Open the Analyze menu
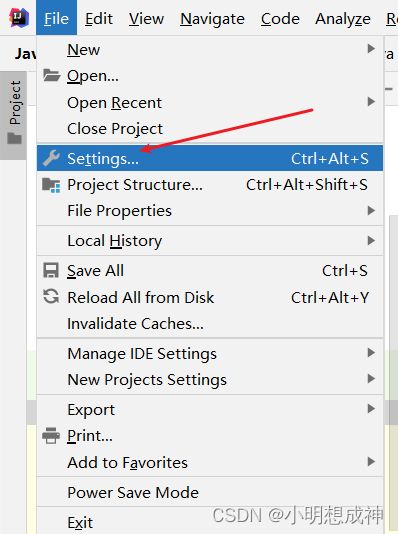Image resolution: width=398 pixels, height=534 pixels. [x=343, y=18]
